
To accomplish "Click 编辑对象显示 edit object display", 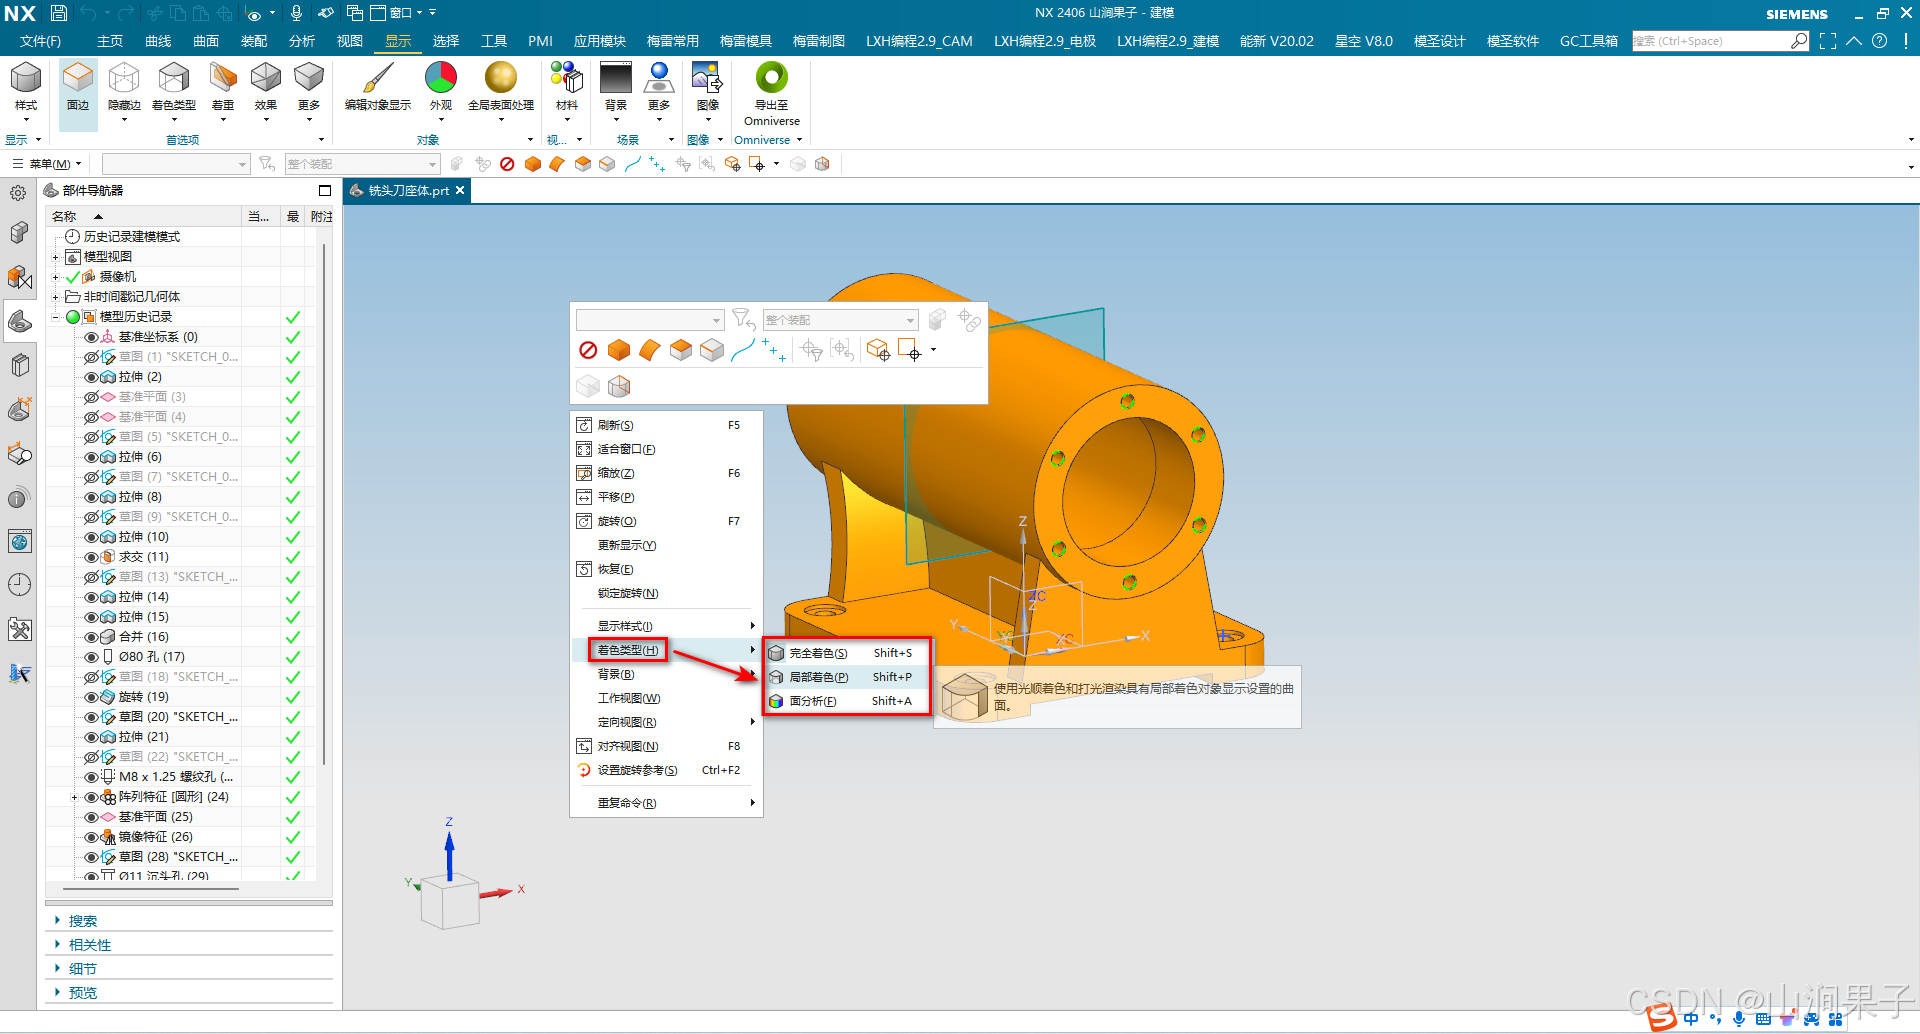I will pyautogui.click(x=378, y=87).
